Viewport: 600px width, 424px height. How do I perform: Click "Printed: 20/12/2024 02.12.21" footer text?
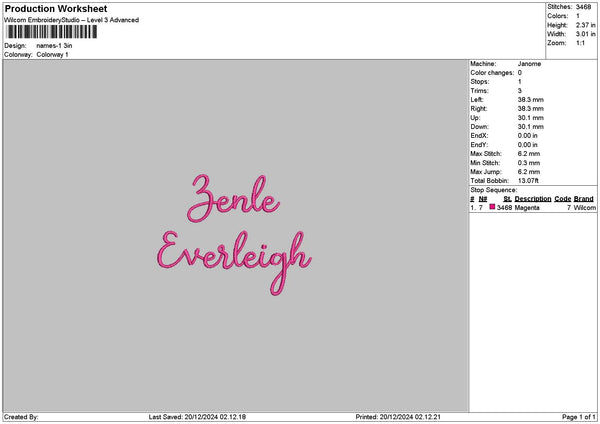click(x=398, y=417)
